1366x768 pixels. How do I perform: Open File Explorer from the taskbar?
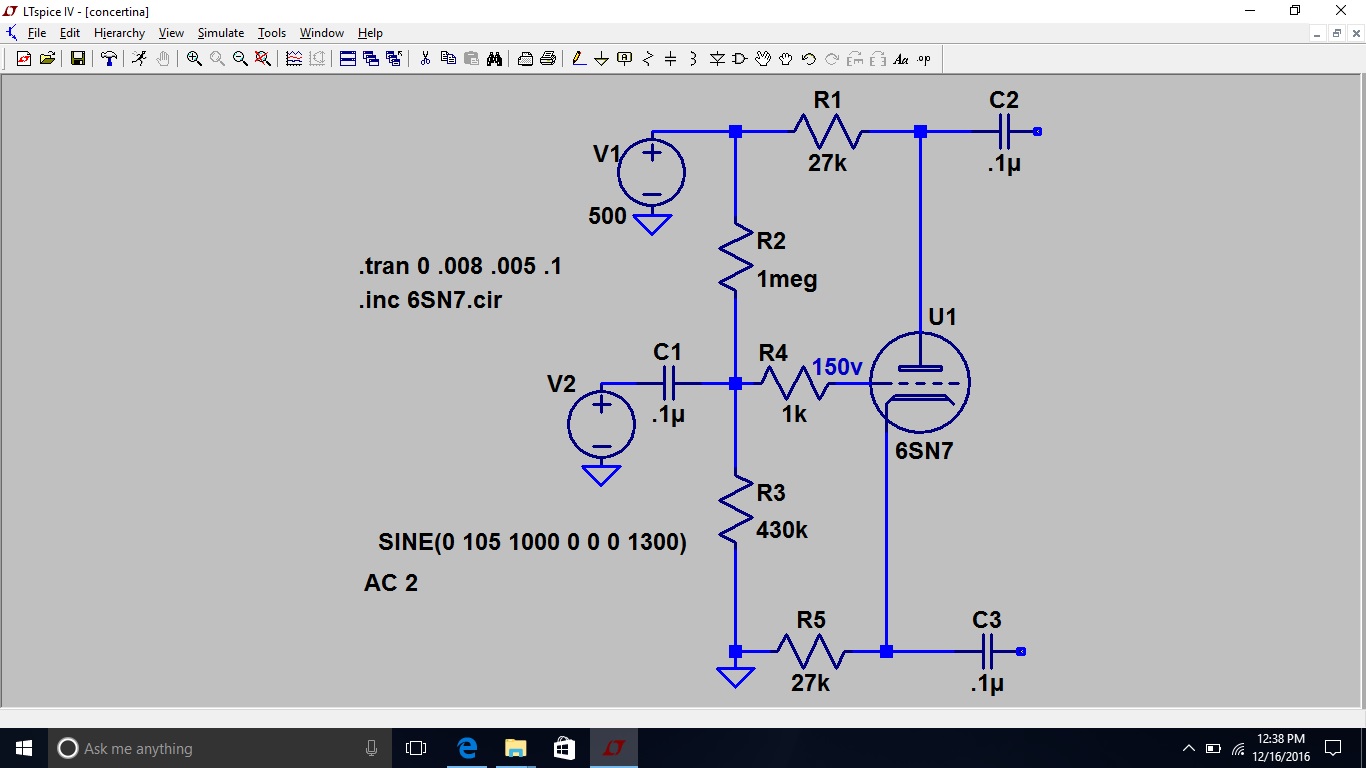pyautogui.click(x=515, y=748)
